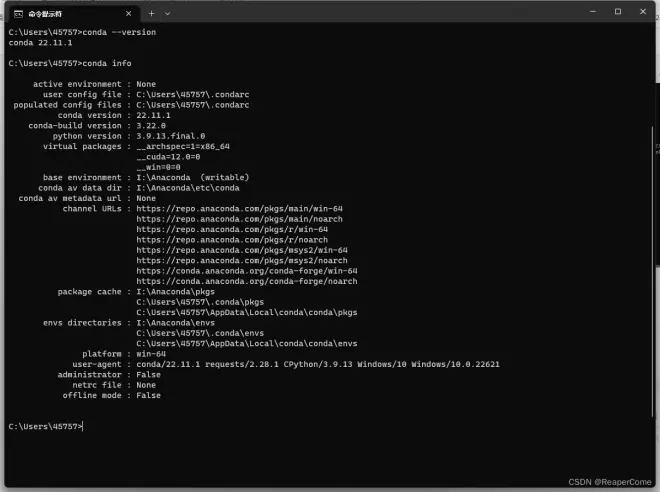Click the .conda\envs path
The image size is (660, 492).
click(200, 333)
